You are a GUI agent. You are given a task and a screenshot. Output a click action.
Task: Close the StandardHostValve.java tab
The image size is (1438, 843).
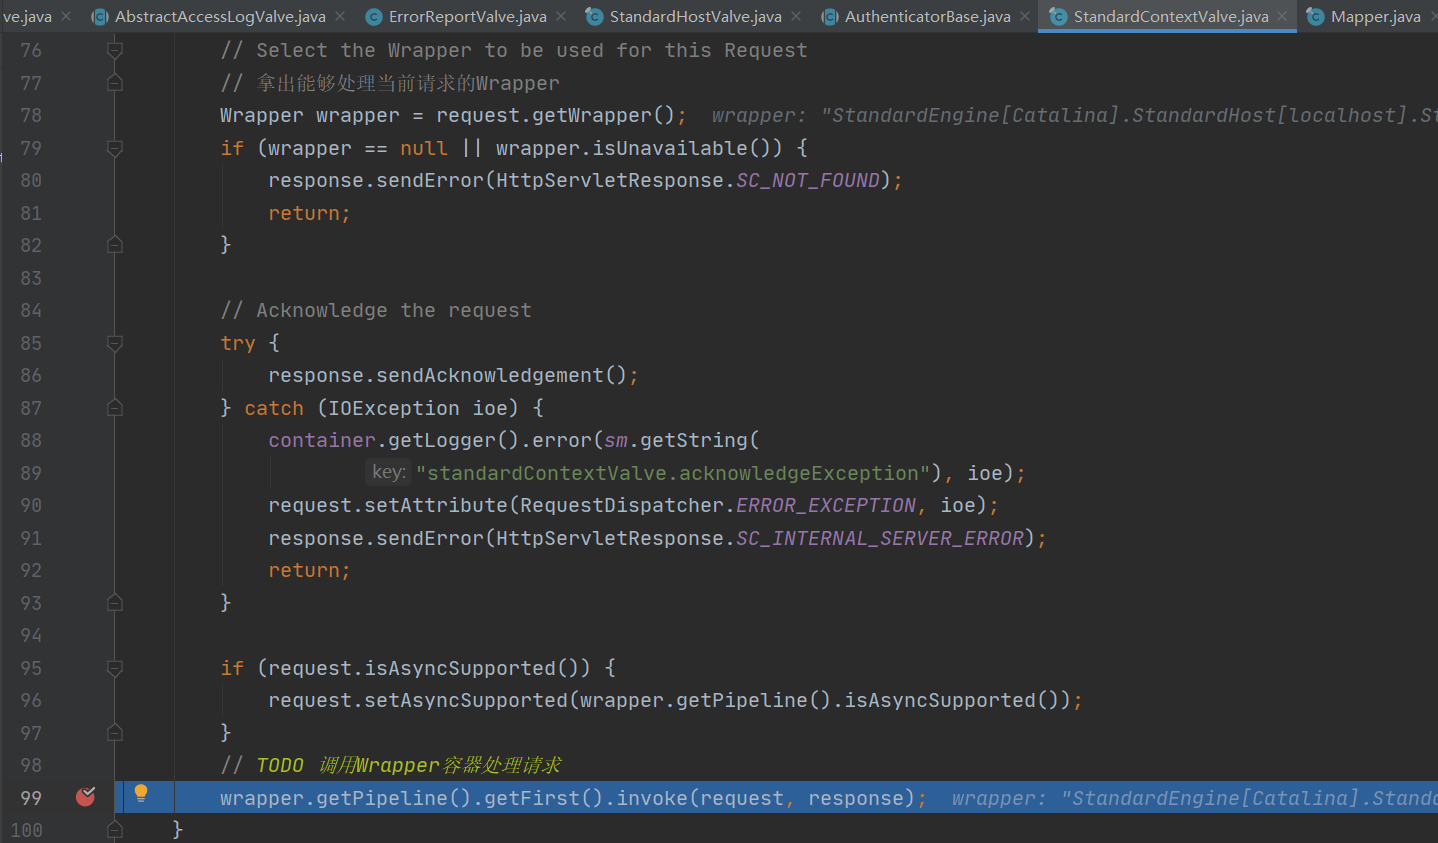[x=796, y=16]
